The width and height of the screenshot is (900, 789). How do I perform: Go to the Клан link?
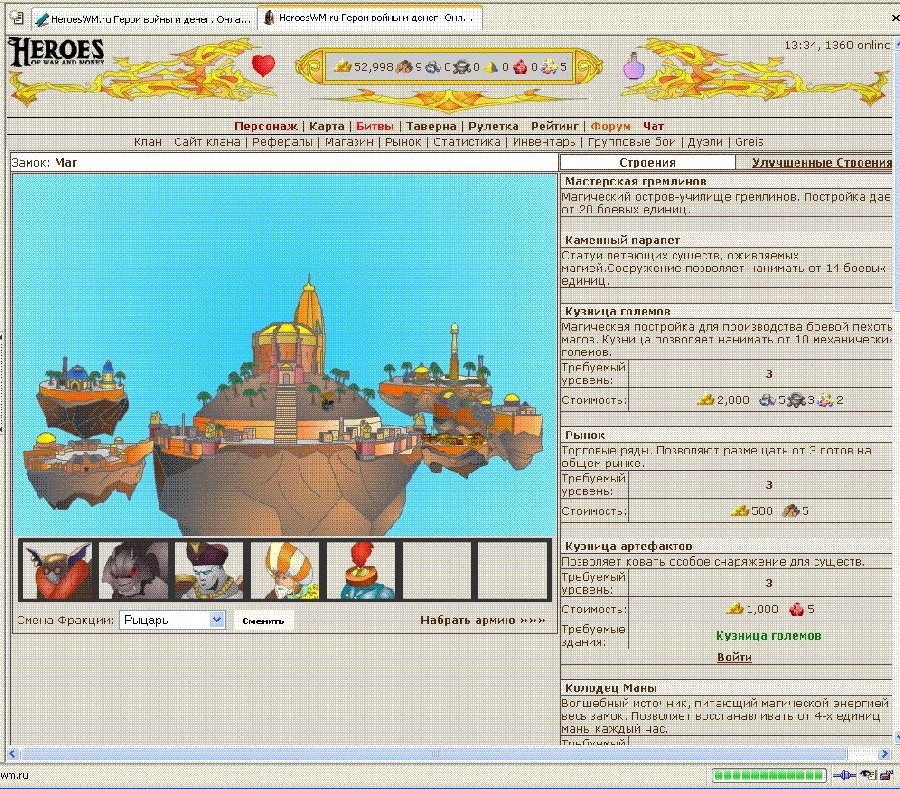click(148, 142)
